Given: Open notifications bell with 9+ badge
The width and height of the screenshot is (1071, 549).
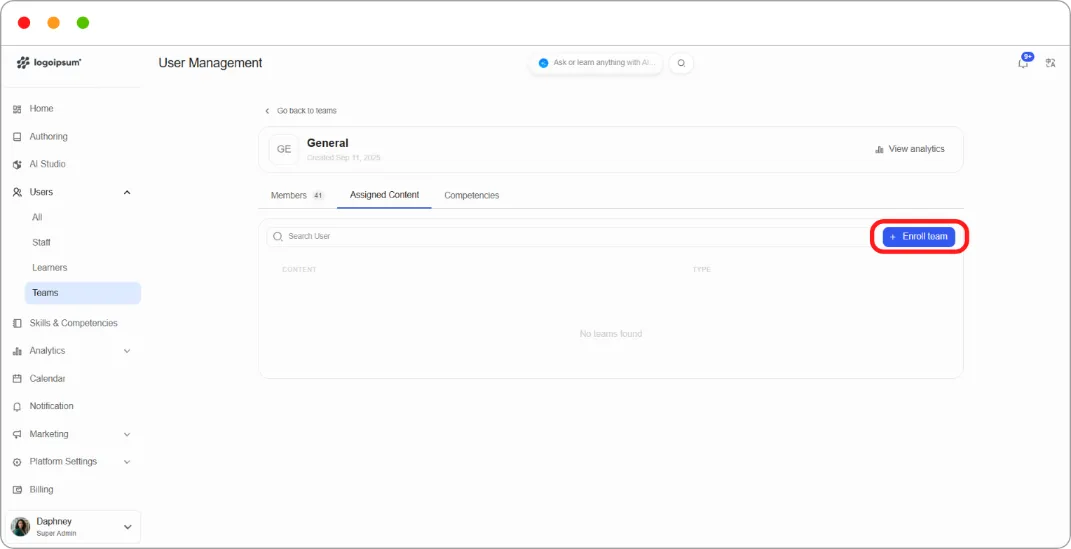Looking at the screenshot, I should click(1023, 62).
